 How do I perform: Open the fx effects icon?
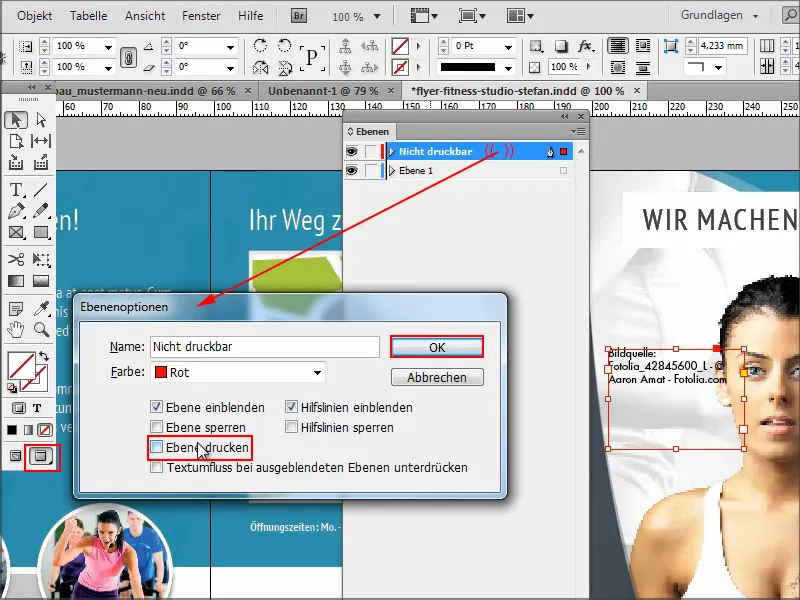coord(586,46)
